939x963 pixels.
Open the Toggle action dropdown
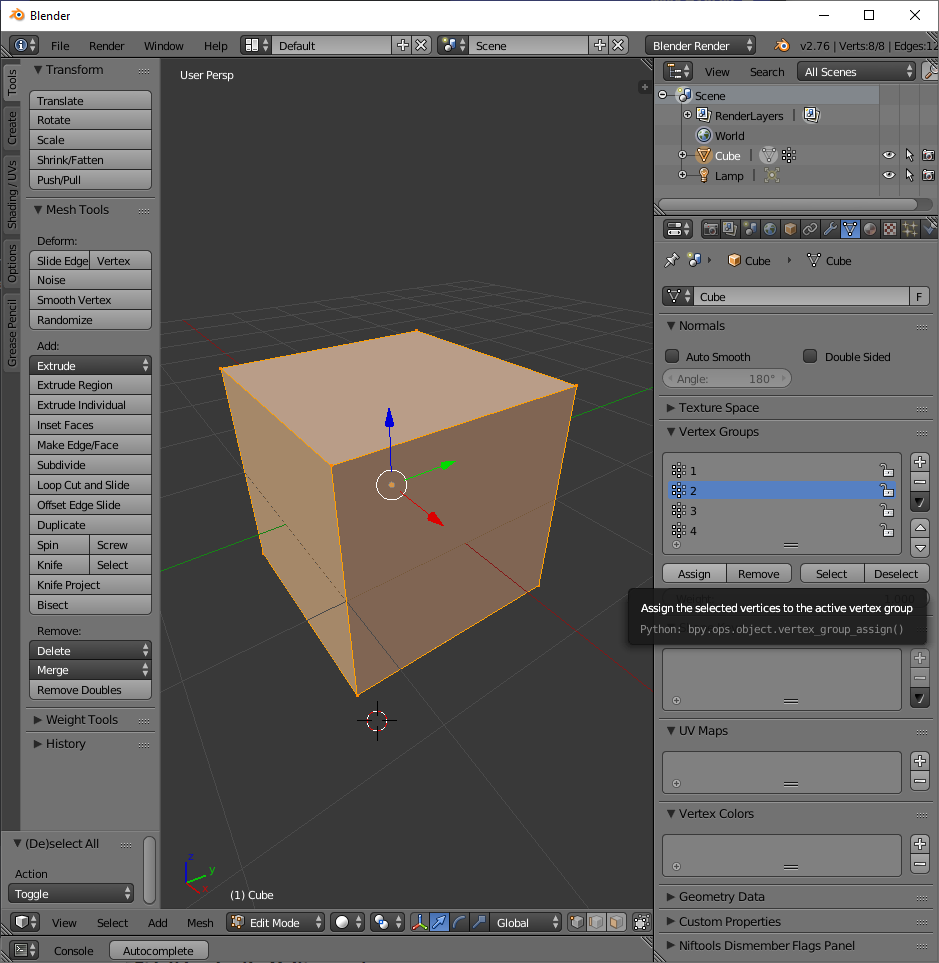71,894
